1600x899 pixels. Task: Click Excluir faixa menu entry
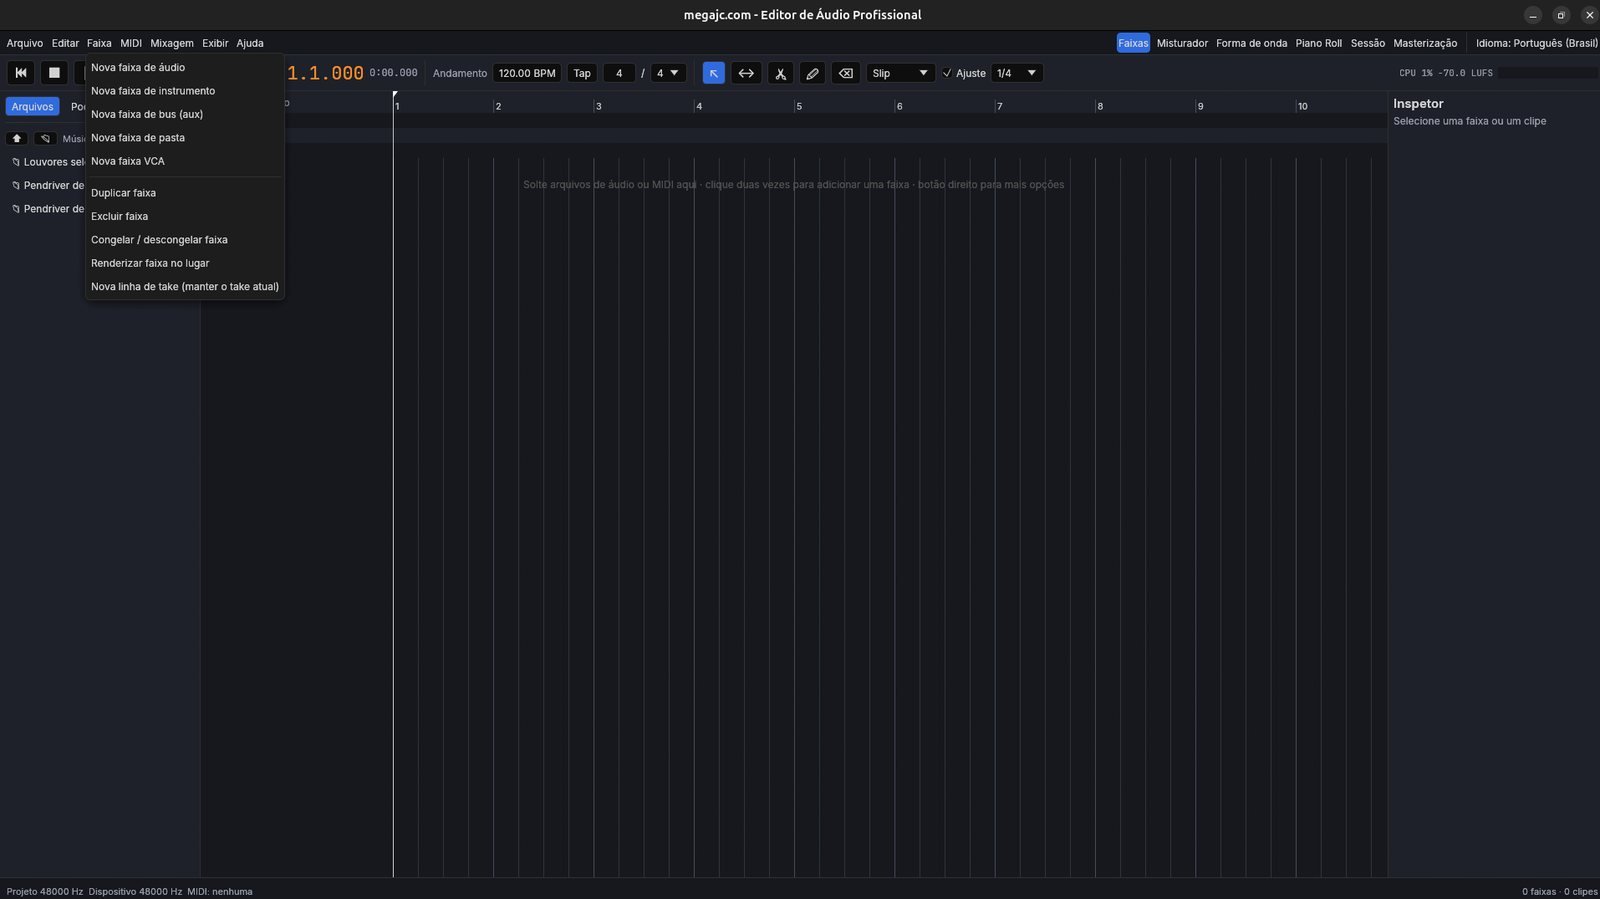point(185,216)
